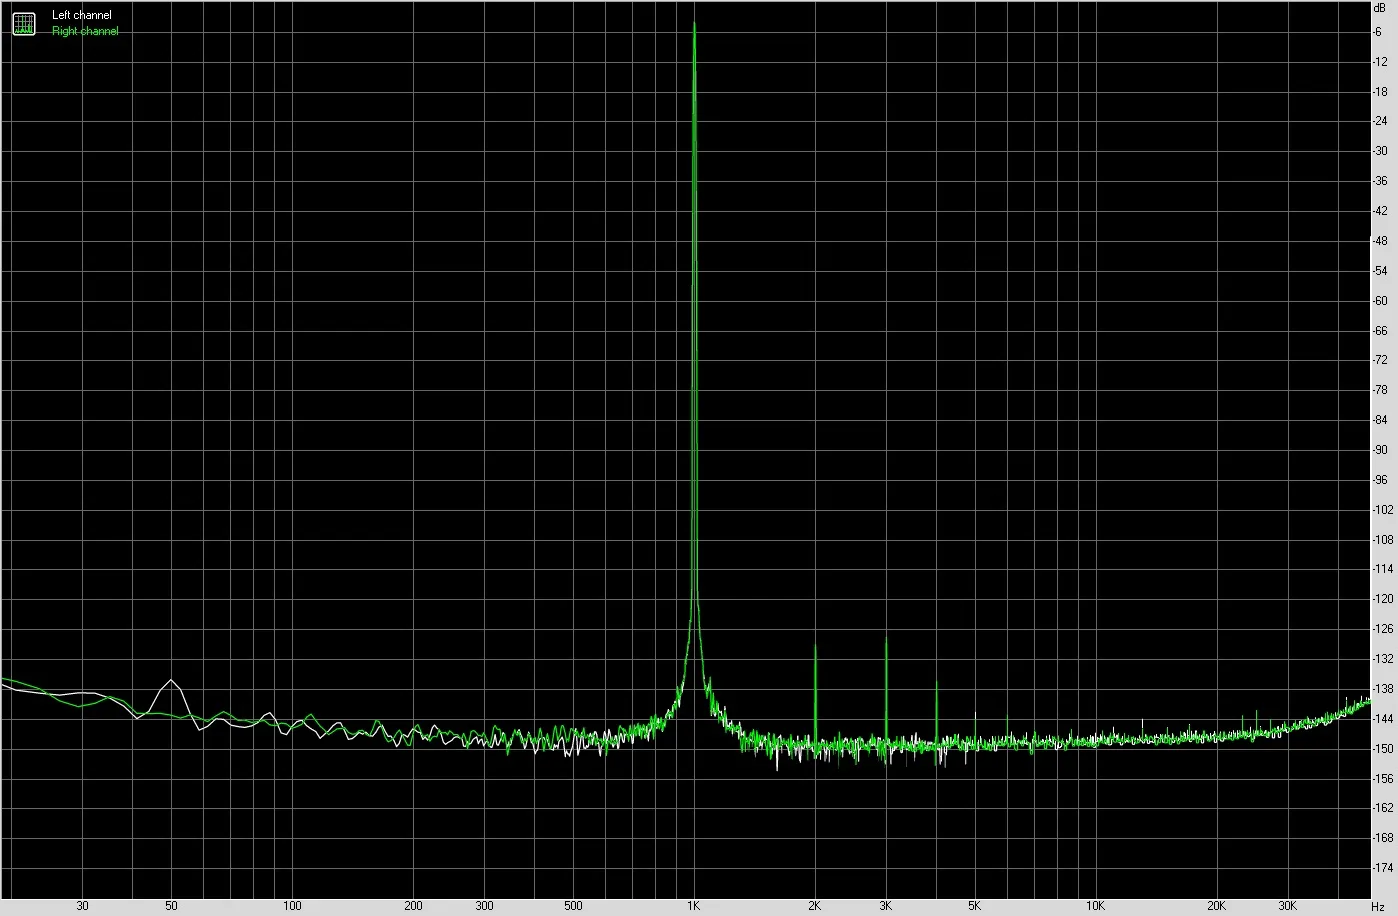Click the -150 level axis label
The height and width of the screenshot is (916, 1398).
[x=1383, y=749]
